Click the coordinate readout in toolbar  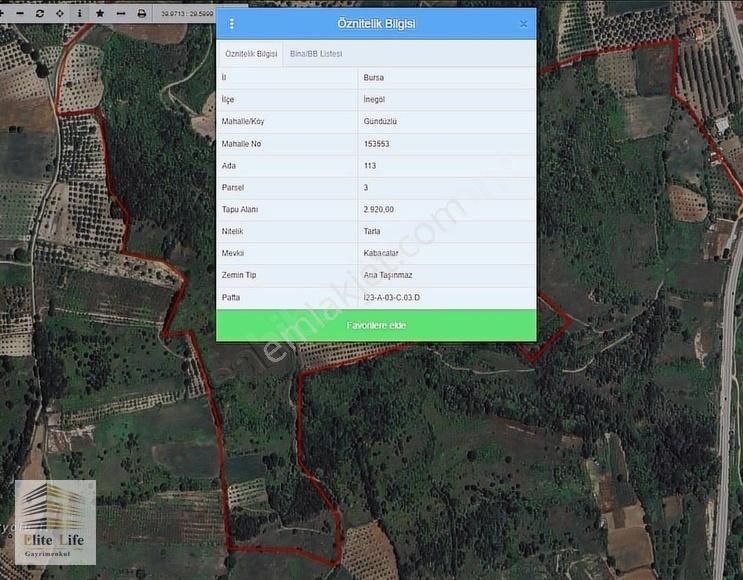(x=187, y=14)
